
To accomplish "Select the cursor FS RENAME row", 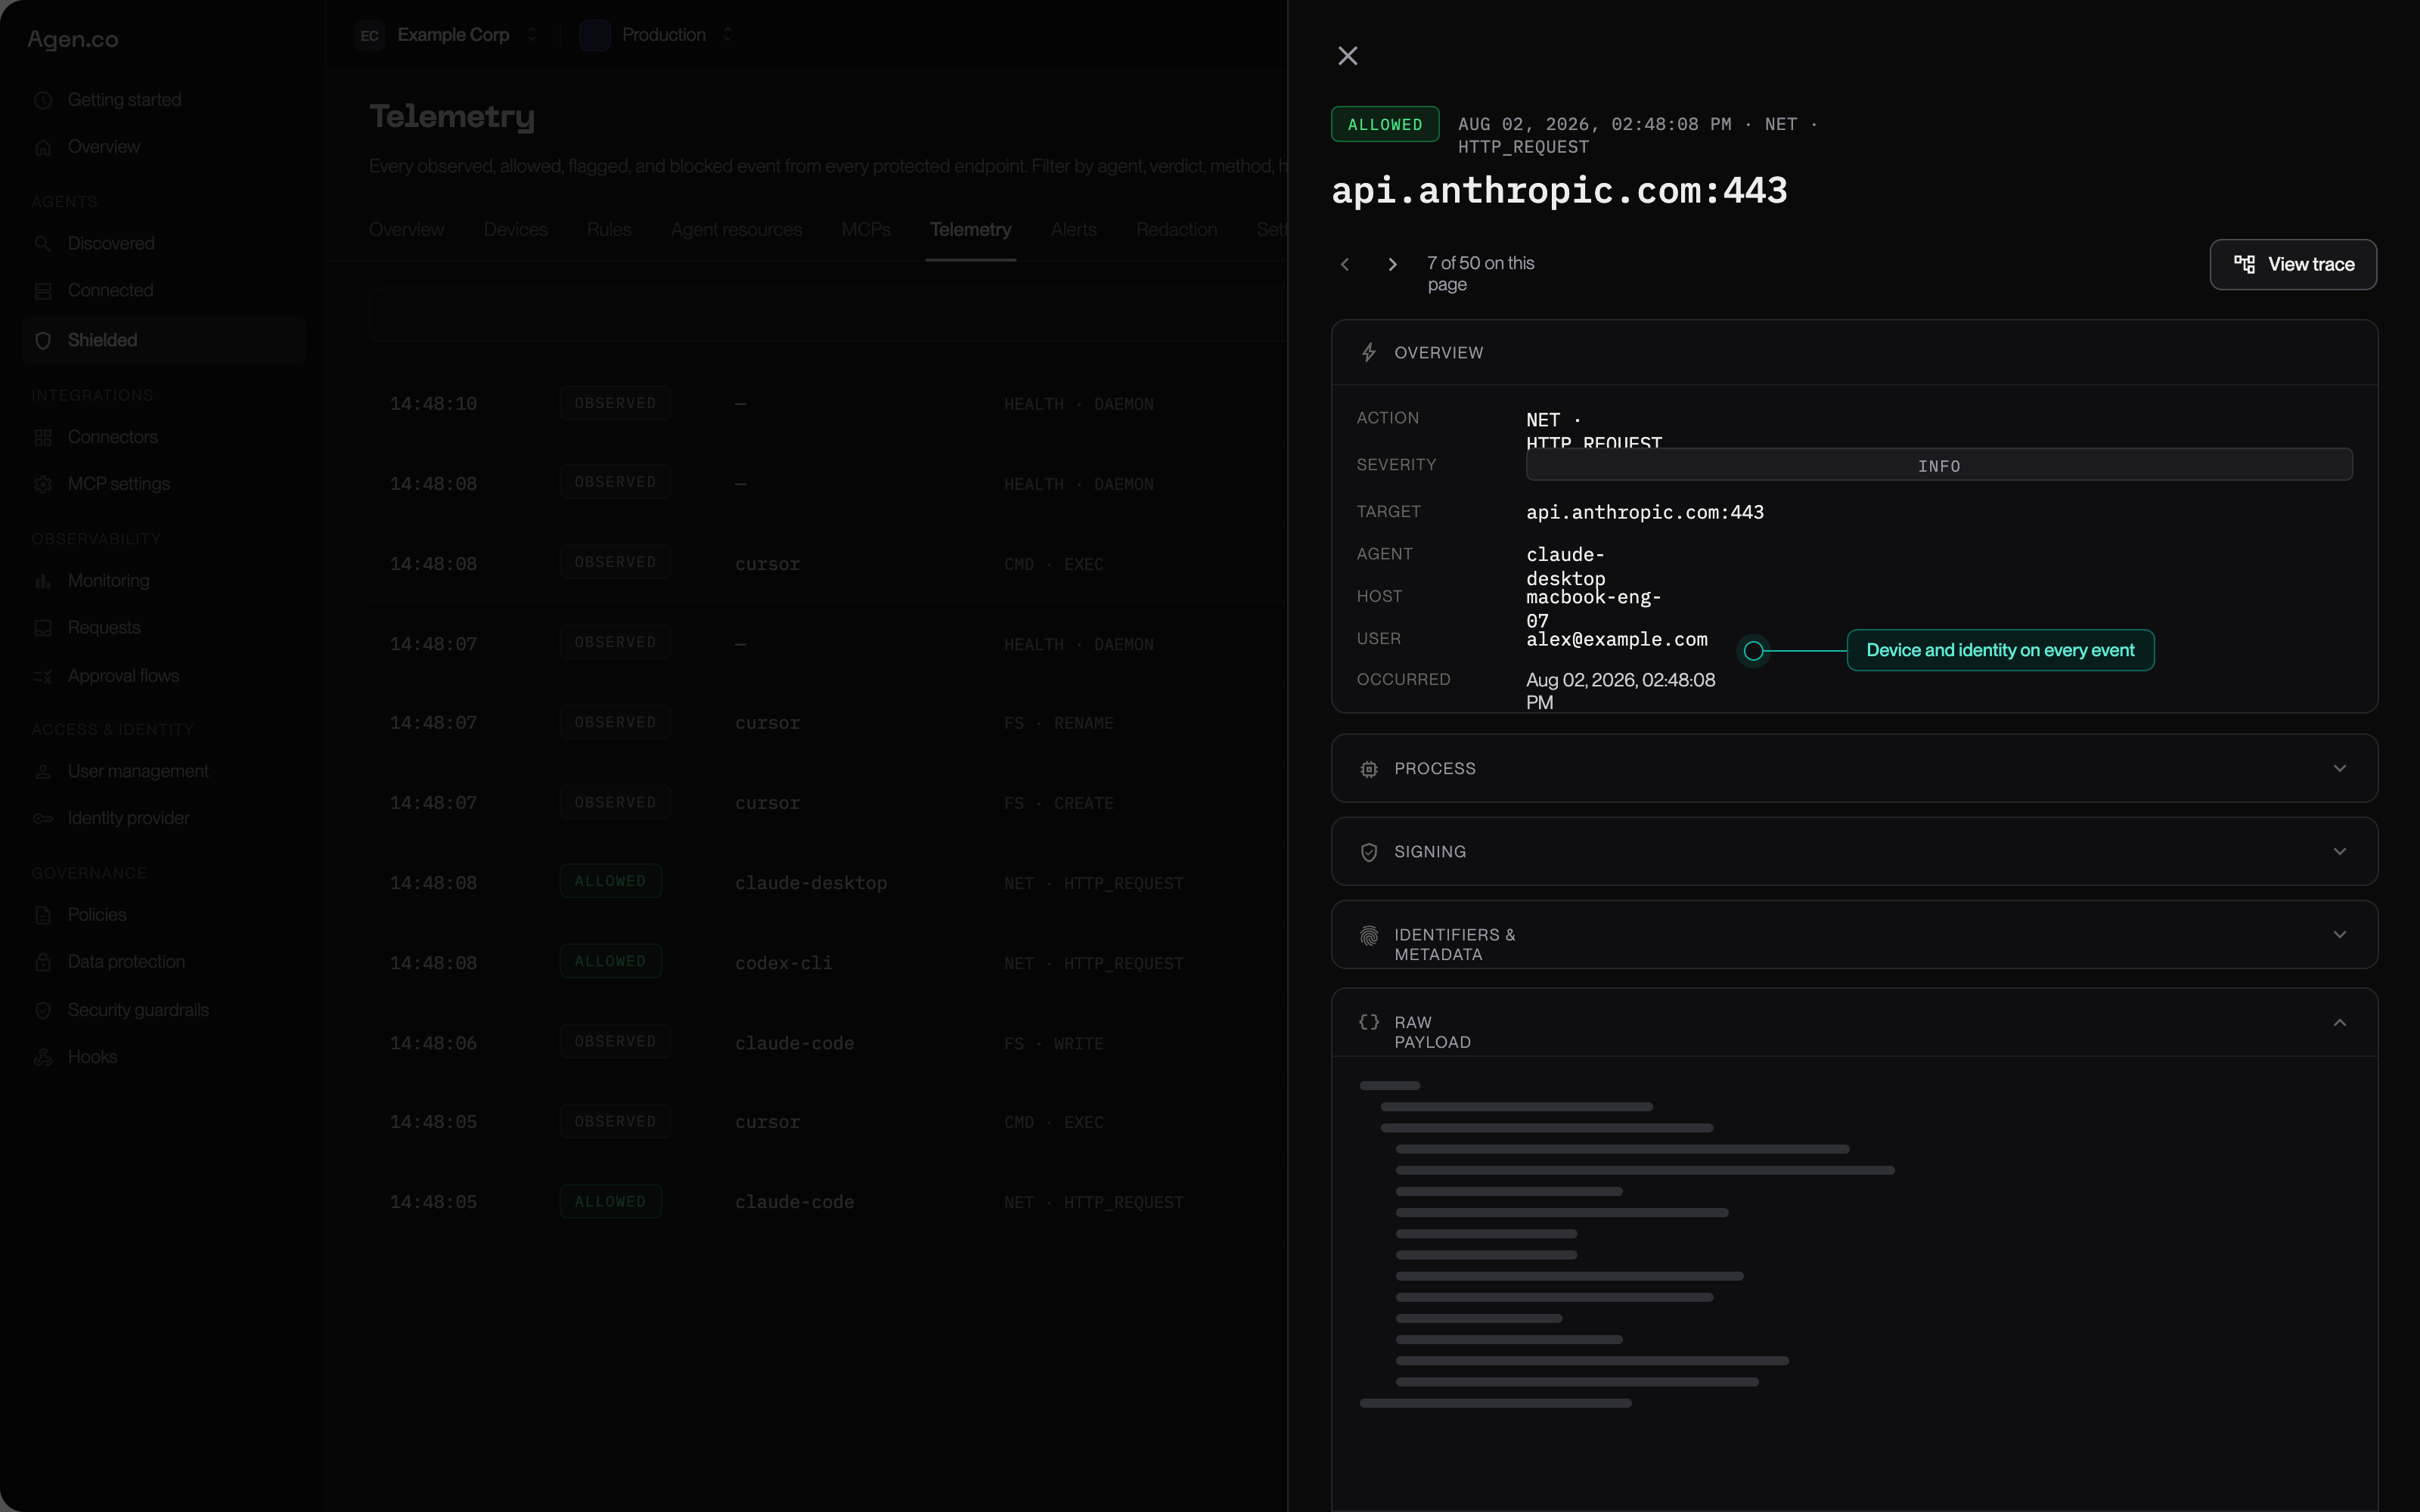I will (x=828, y=722).
